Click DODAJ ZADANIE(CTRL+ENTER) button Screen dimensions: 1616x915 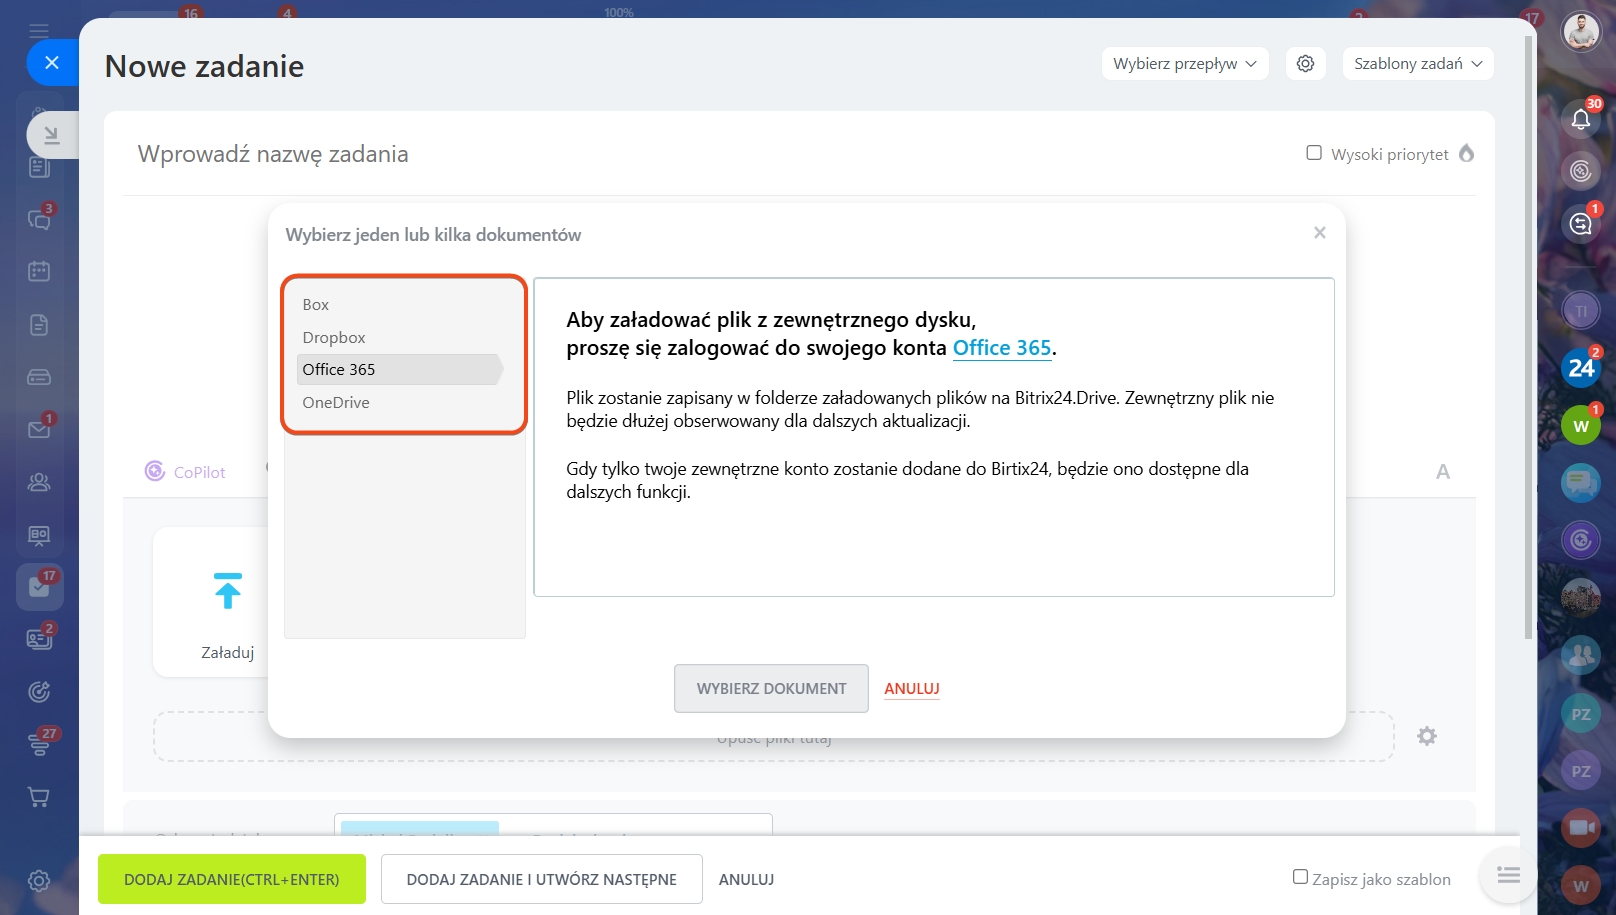(x=232, y=879)
